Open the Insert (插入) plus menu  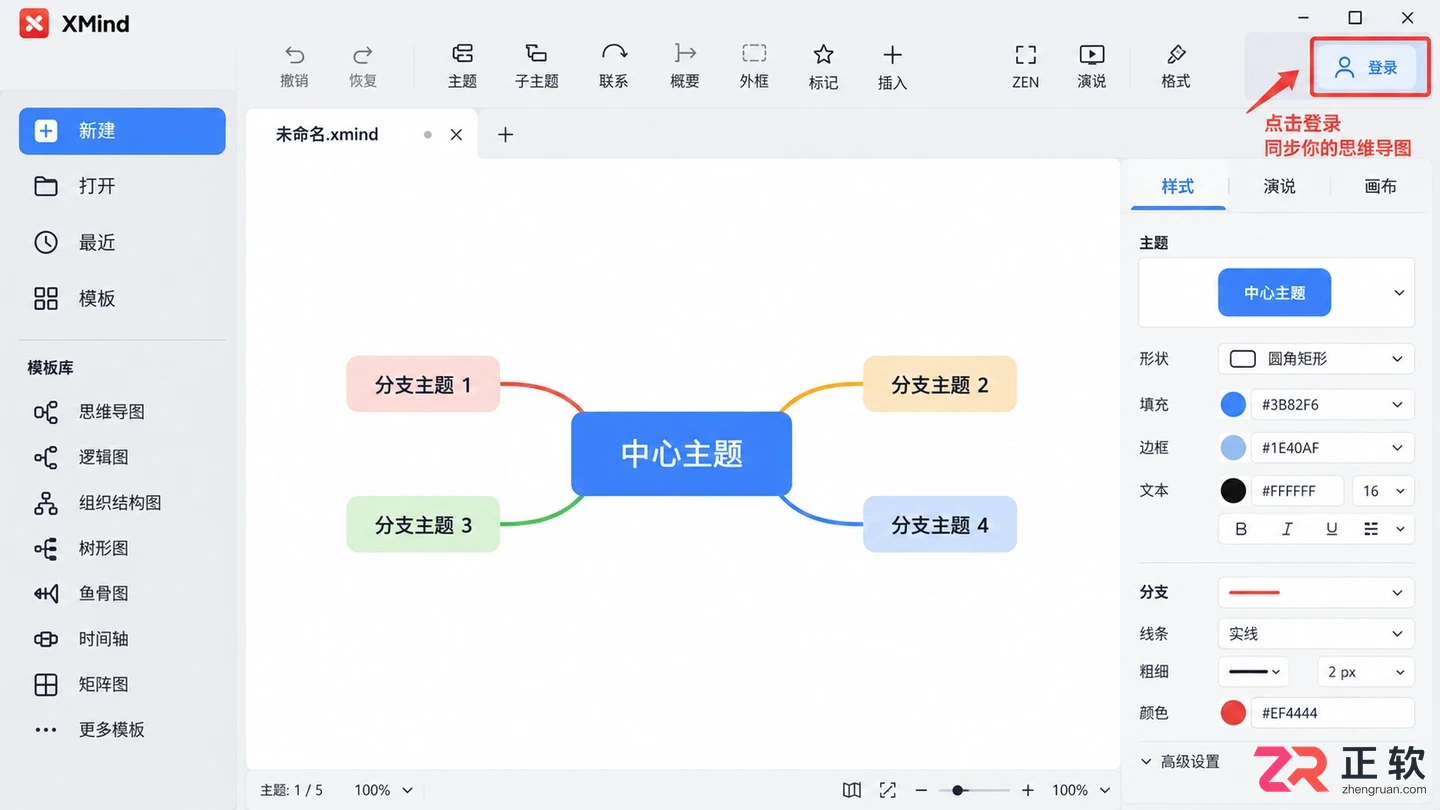click(892, 55)
